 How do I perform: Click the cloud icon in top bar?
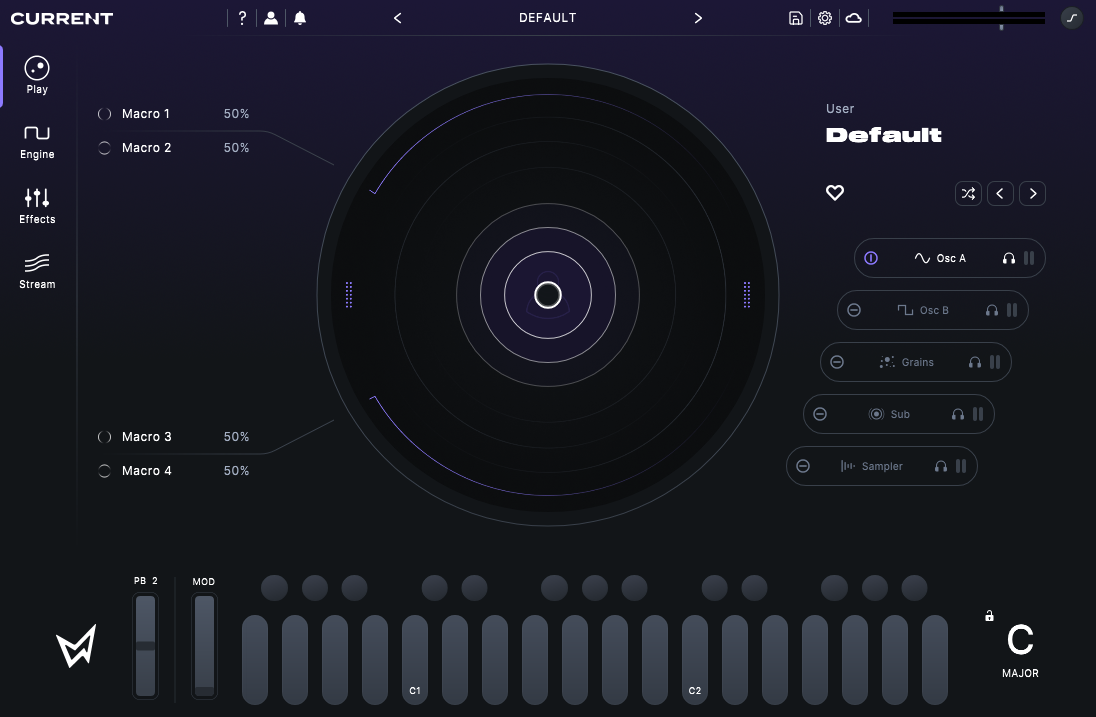point(854,18)
